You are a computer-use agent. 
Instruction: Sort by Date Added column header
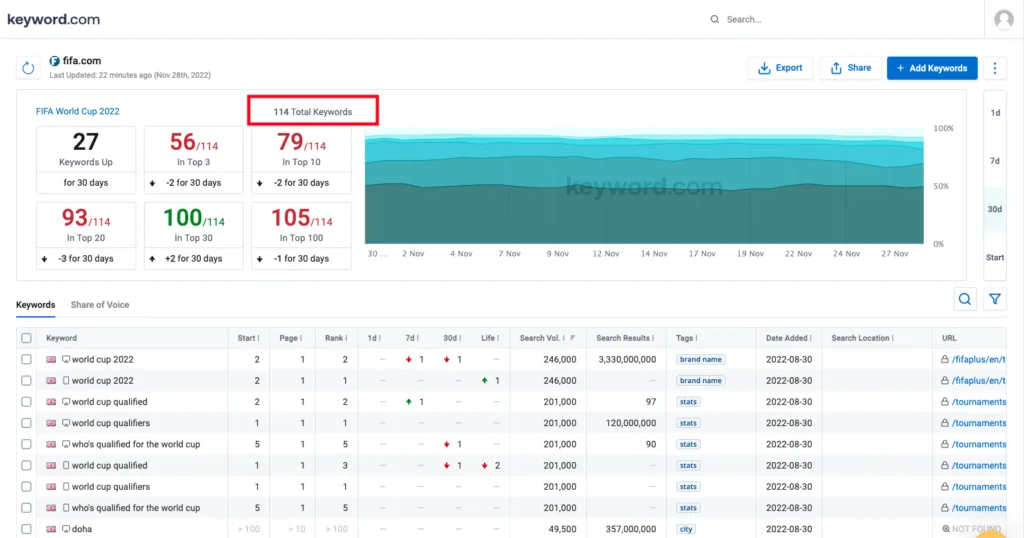click(x=788, y=338)
